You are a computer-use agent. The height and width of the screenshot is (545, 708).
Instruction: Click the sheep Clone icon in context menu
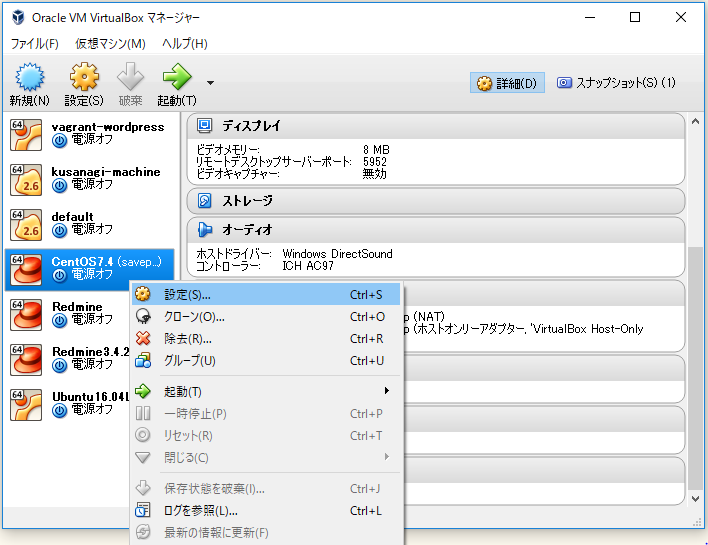pos(143,316)
